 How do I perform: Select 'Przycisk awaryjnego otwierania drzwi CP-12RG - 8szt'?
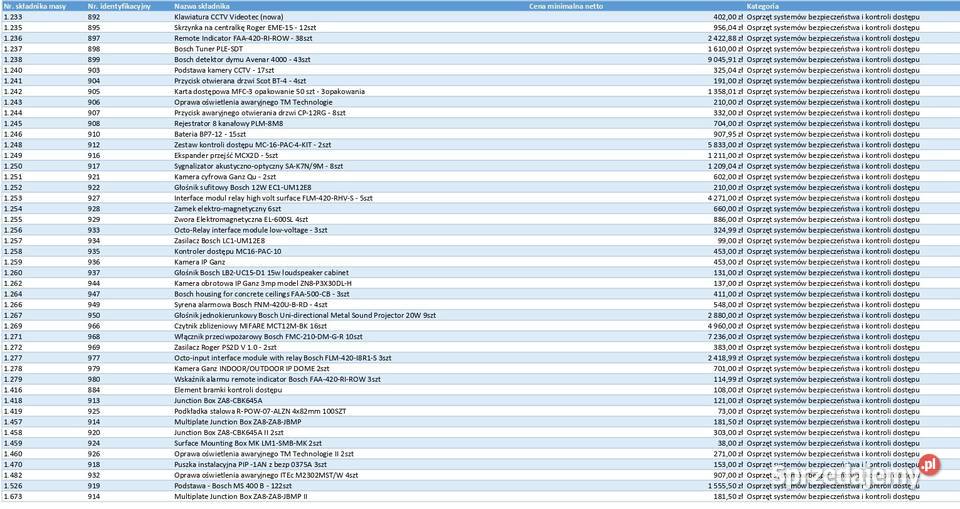click(260, 113)
